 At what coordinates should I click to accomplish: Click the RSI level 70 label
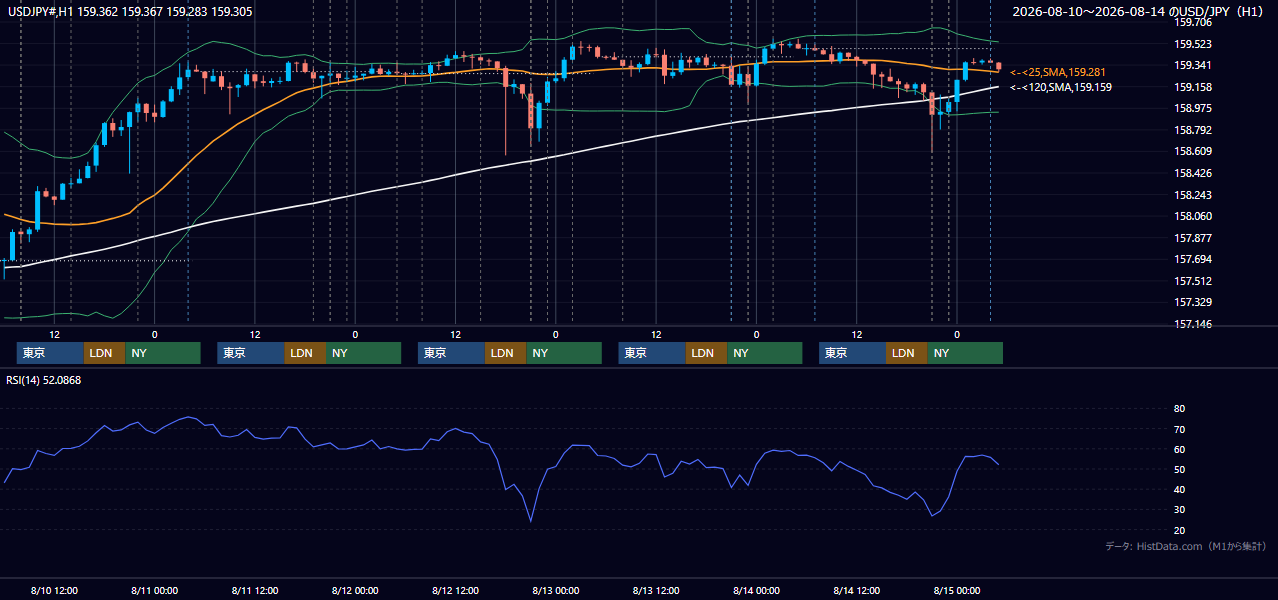click(x=1179, y=429)
